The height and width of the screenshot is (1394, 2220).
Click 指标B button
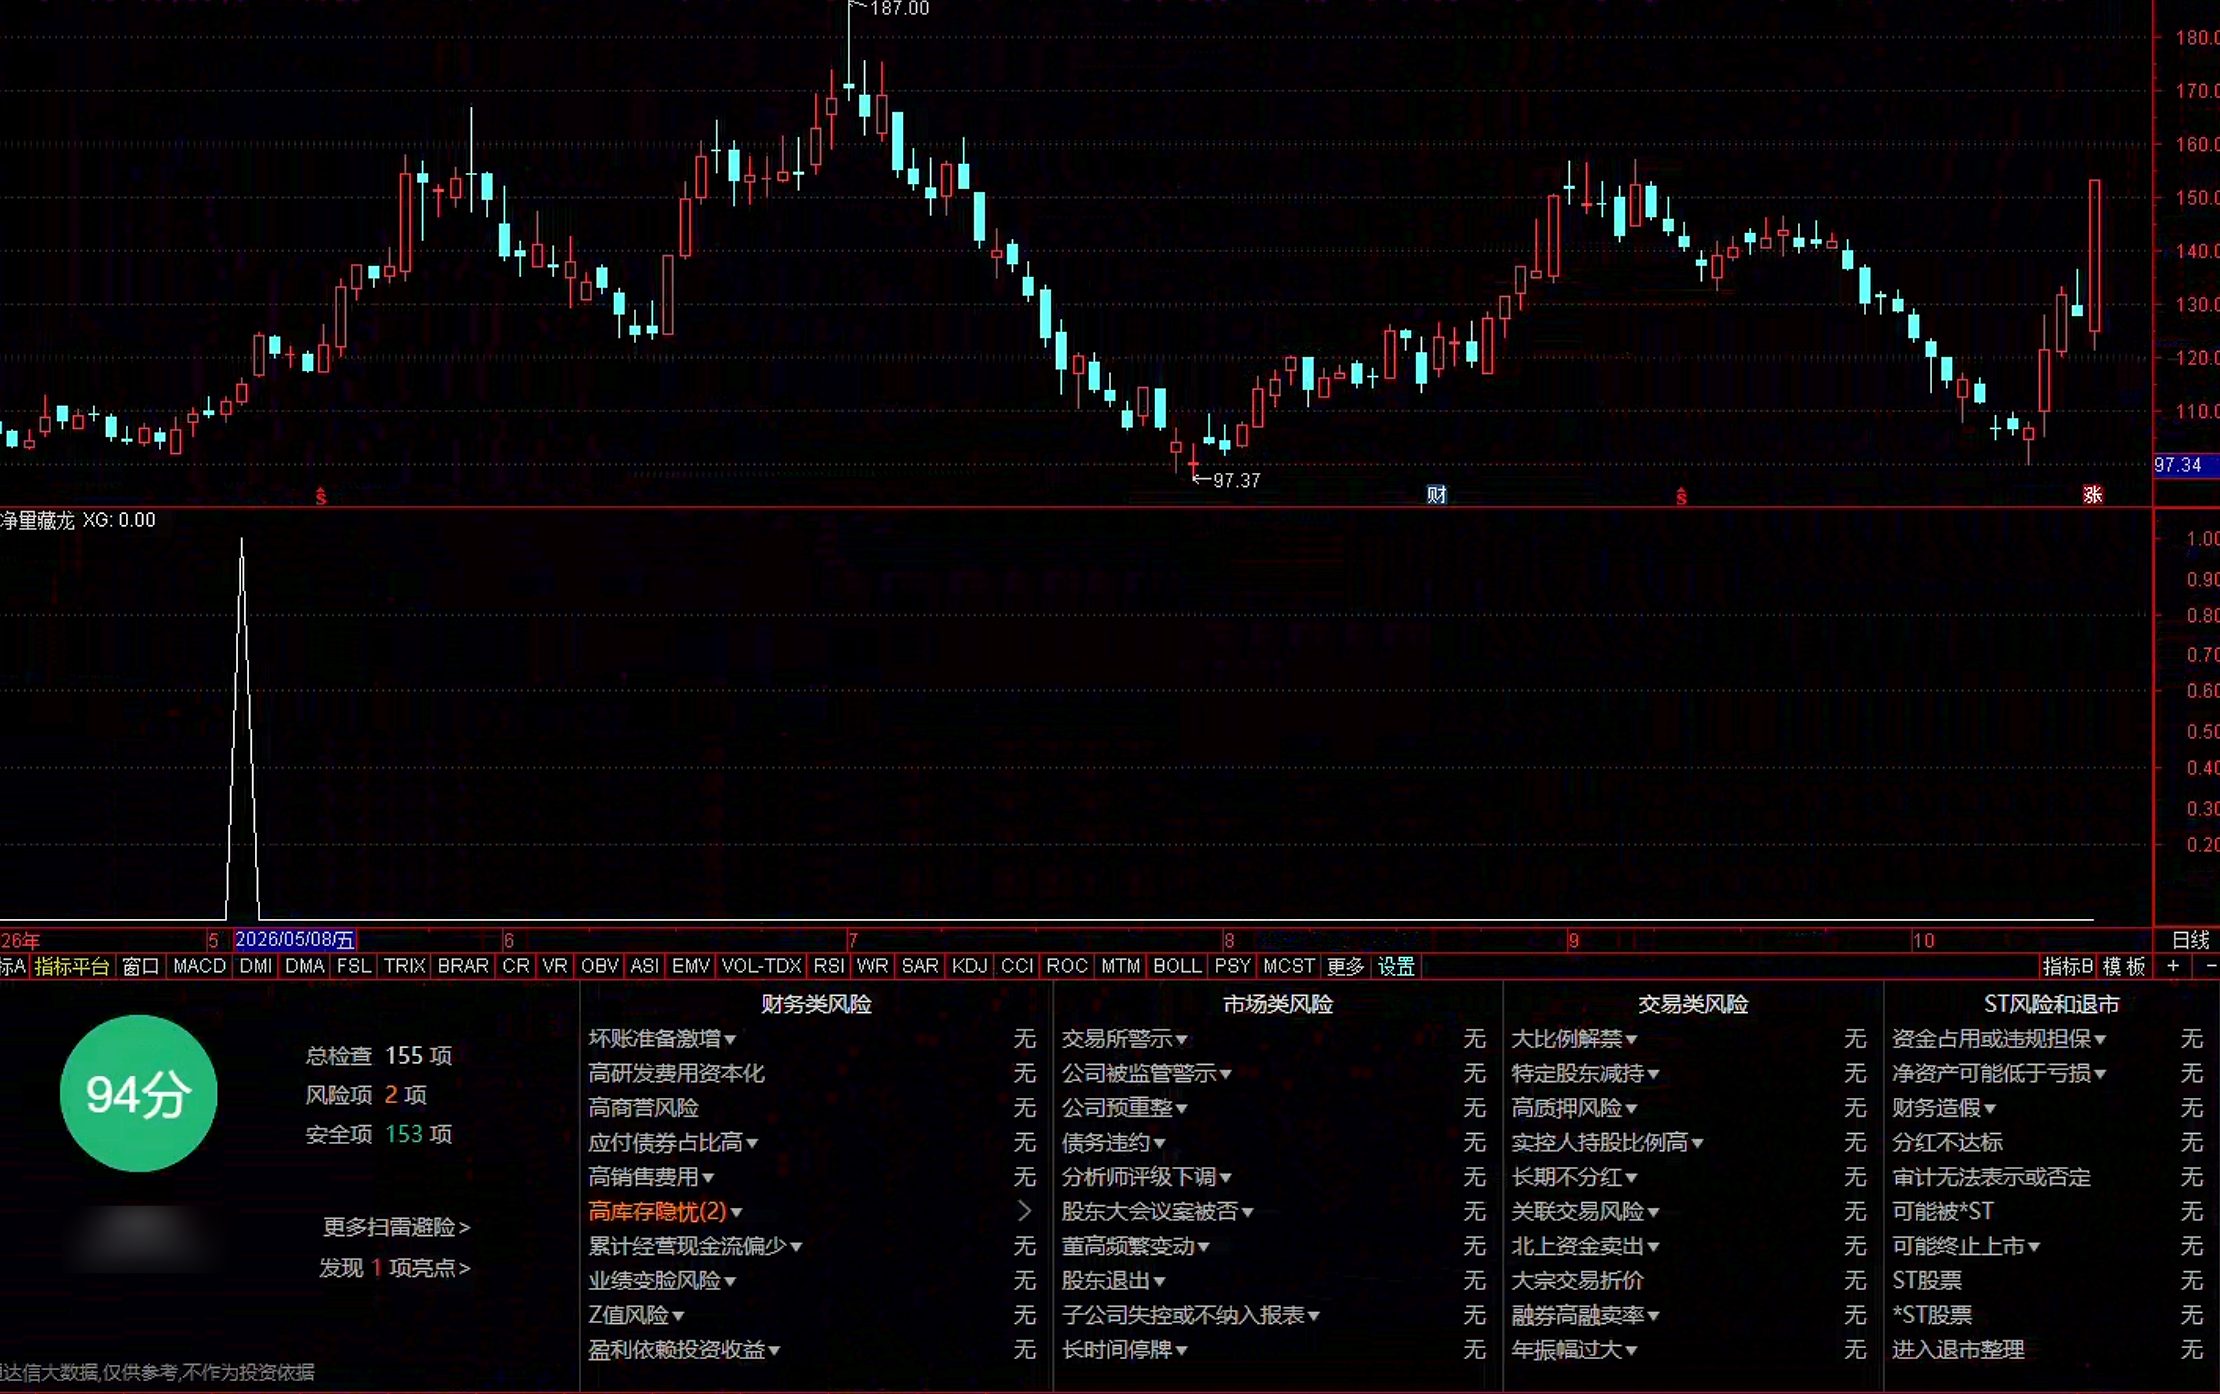[2067, 966]
